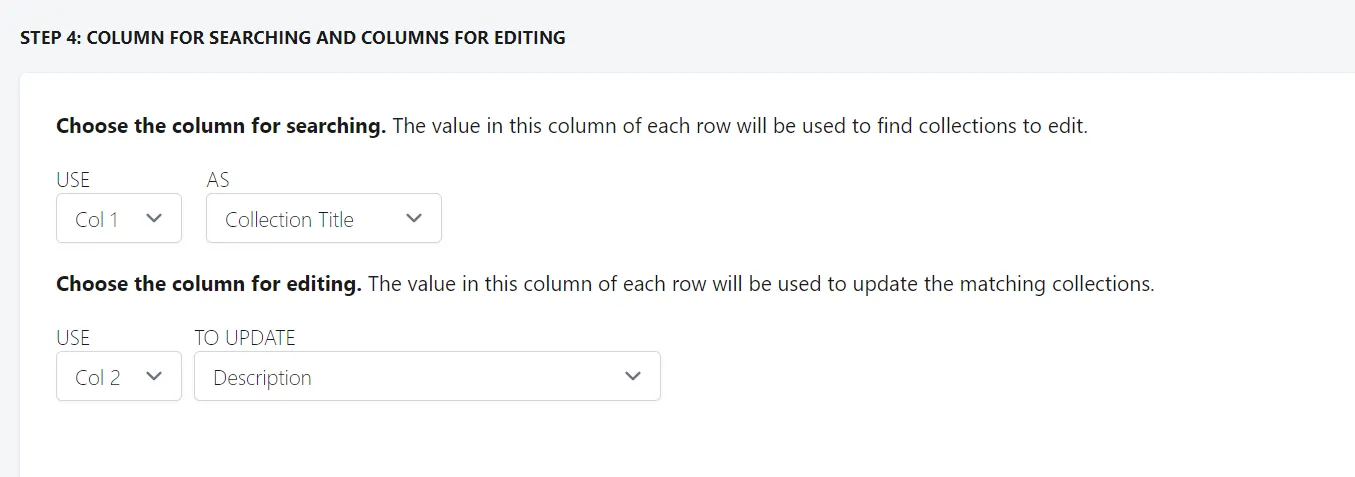Screen dimensions: 1355x477
Task: Click the TO UPDATE label
Action: (x=245, y=338)
